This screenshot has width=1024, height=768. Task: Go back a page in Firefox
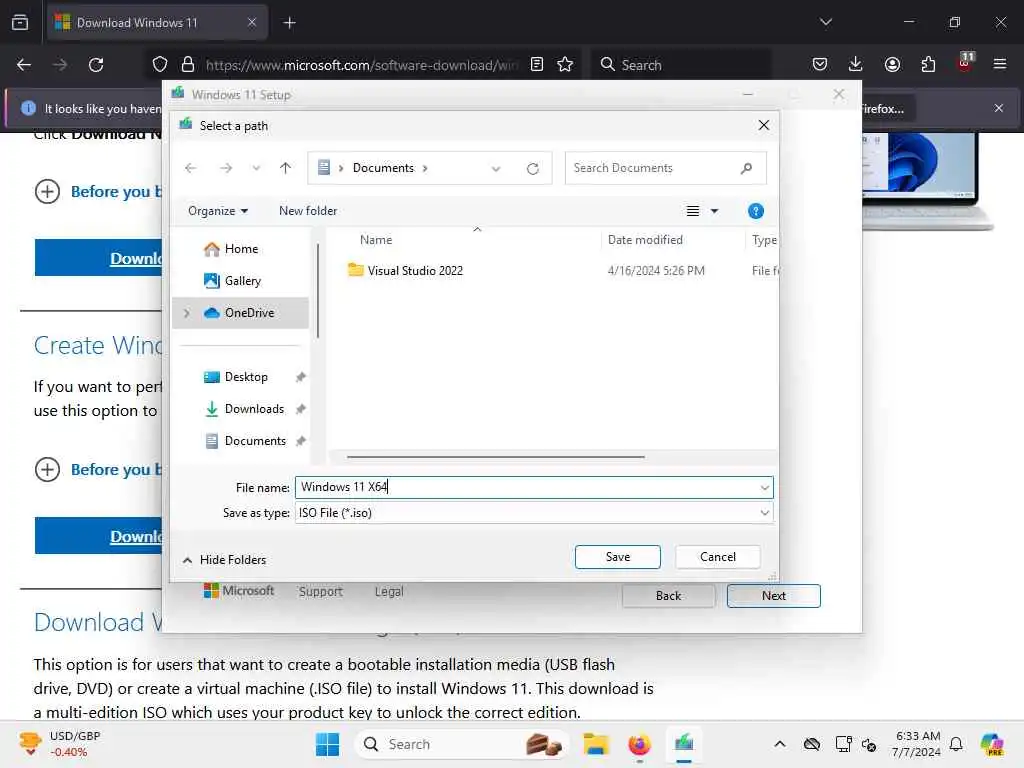point(24,65)
